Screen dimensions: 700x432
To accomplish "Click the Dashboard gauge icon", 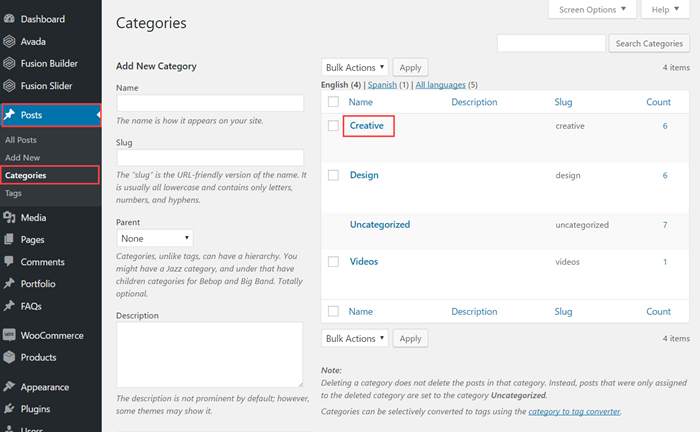I will point(9,19).
